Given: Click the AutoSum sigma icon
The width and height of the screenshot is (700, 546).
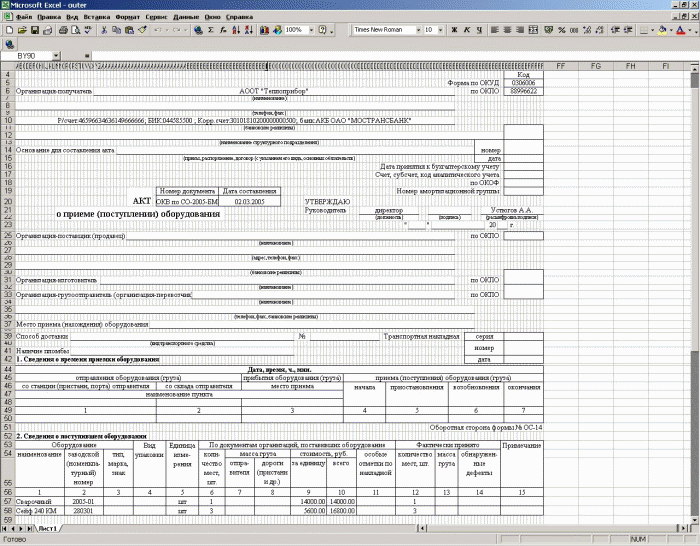Looking at the screenshot, I should tap(211, 30).
